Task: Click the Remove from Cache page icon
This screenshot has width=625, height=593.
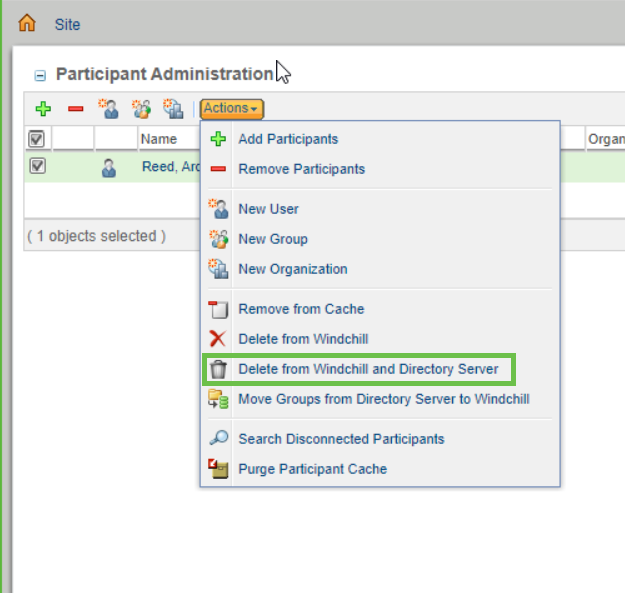Action: click(218, 310)
